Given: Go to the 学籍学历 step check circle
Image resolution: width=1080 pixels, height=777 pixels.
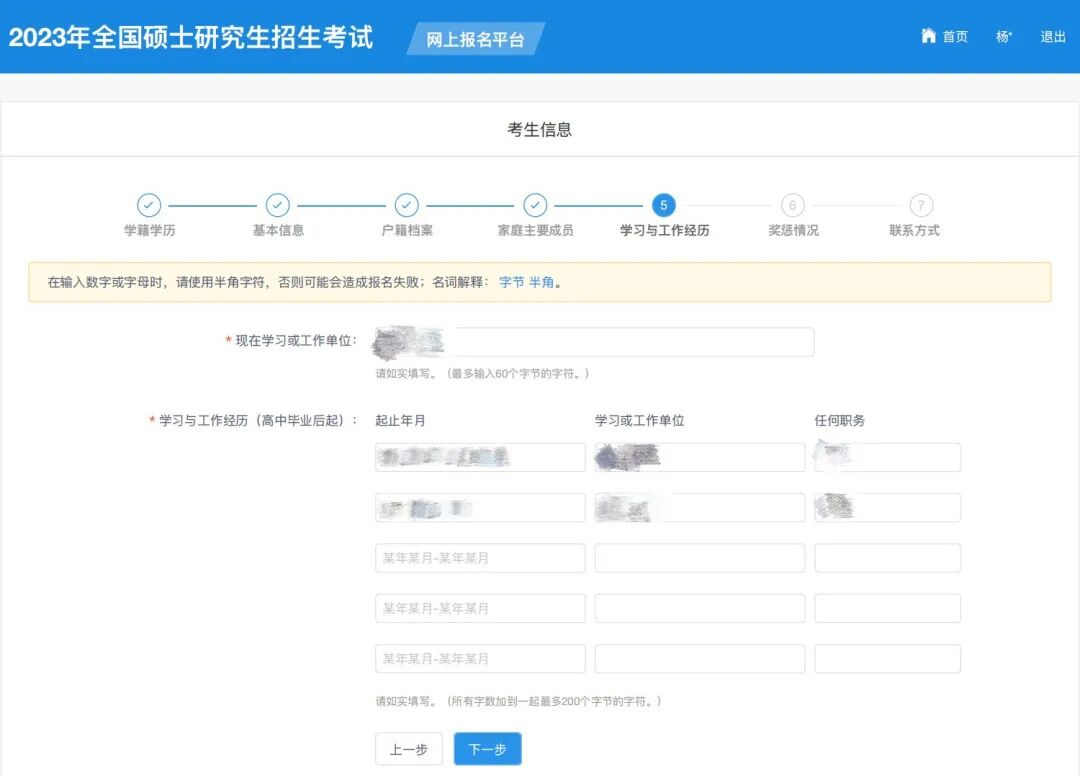Looking at the screenshot, I should [x=149, y=205].
